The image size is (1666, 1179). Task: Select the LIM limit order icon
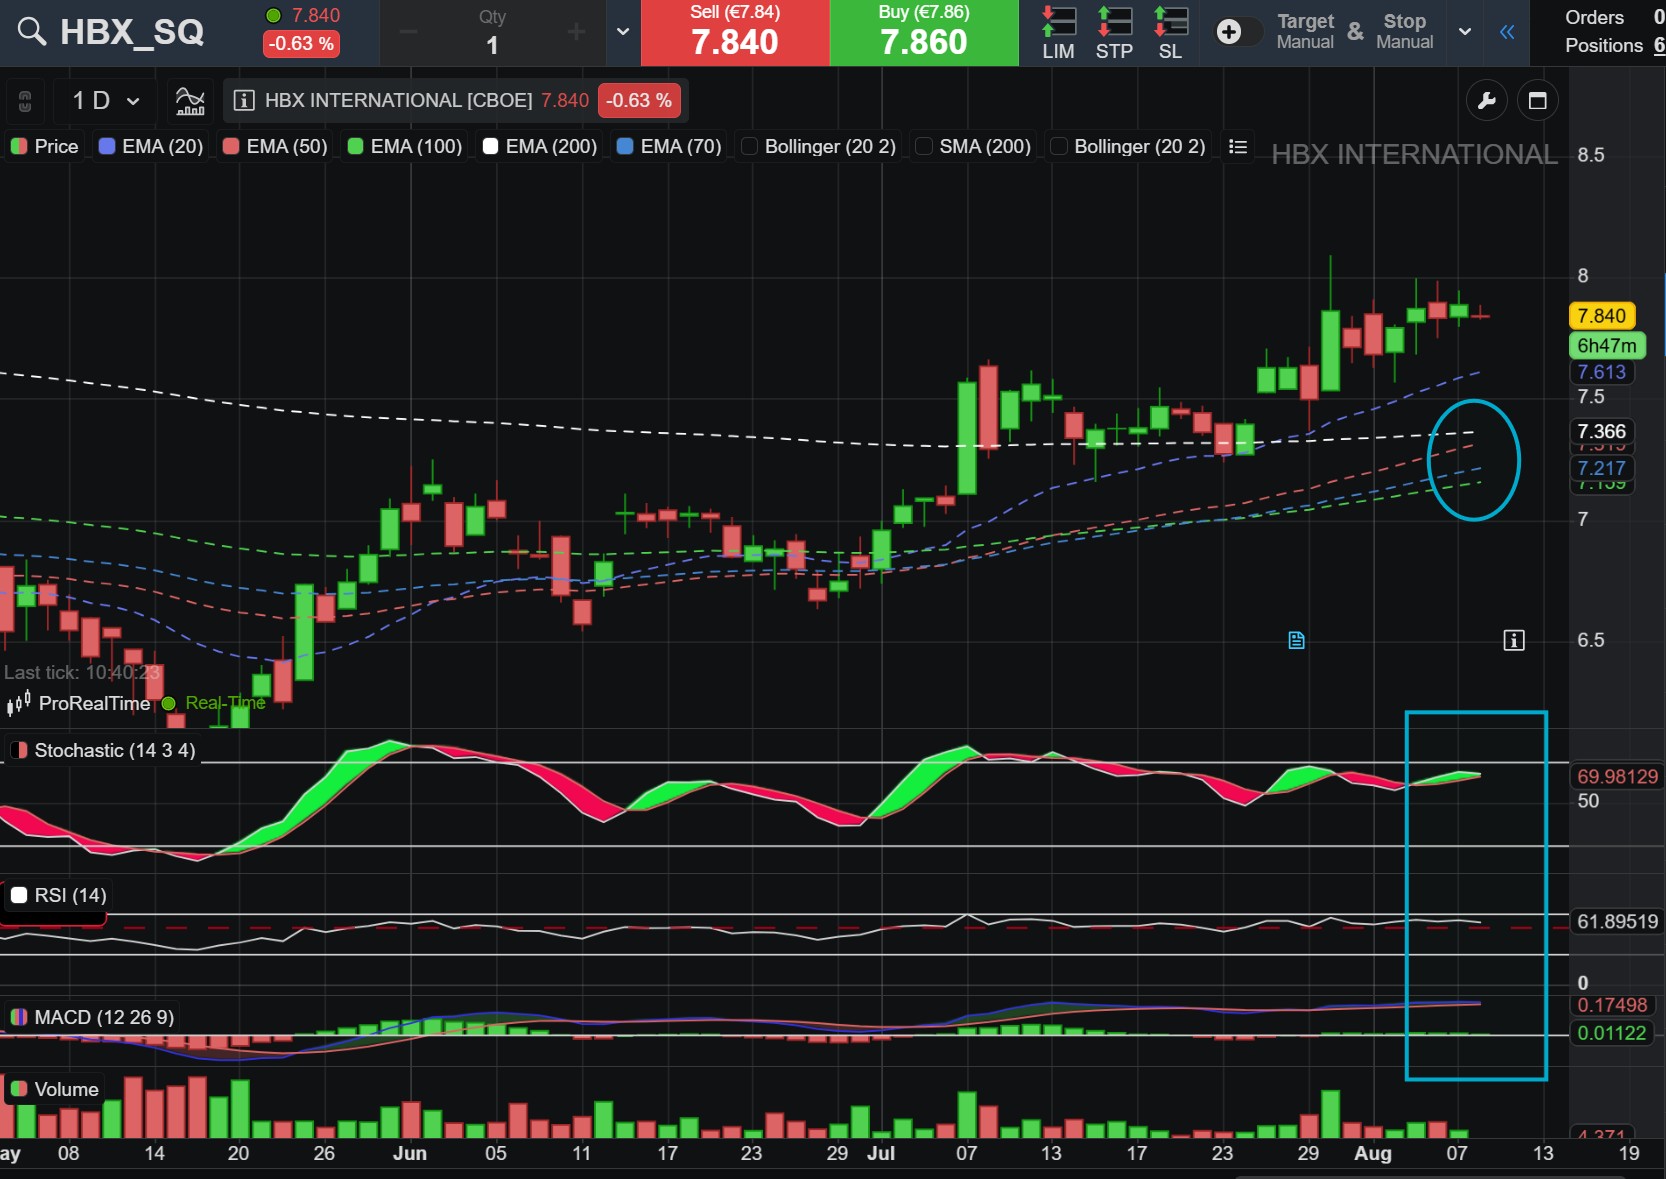[1058, 33]
